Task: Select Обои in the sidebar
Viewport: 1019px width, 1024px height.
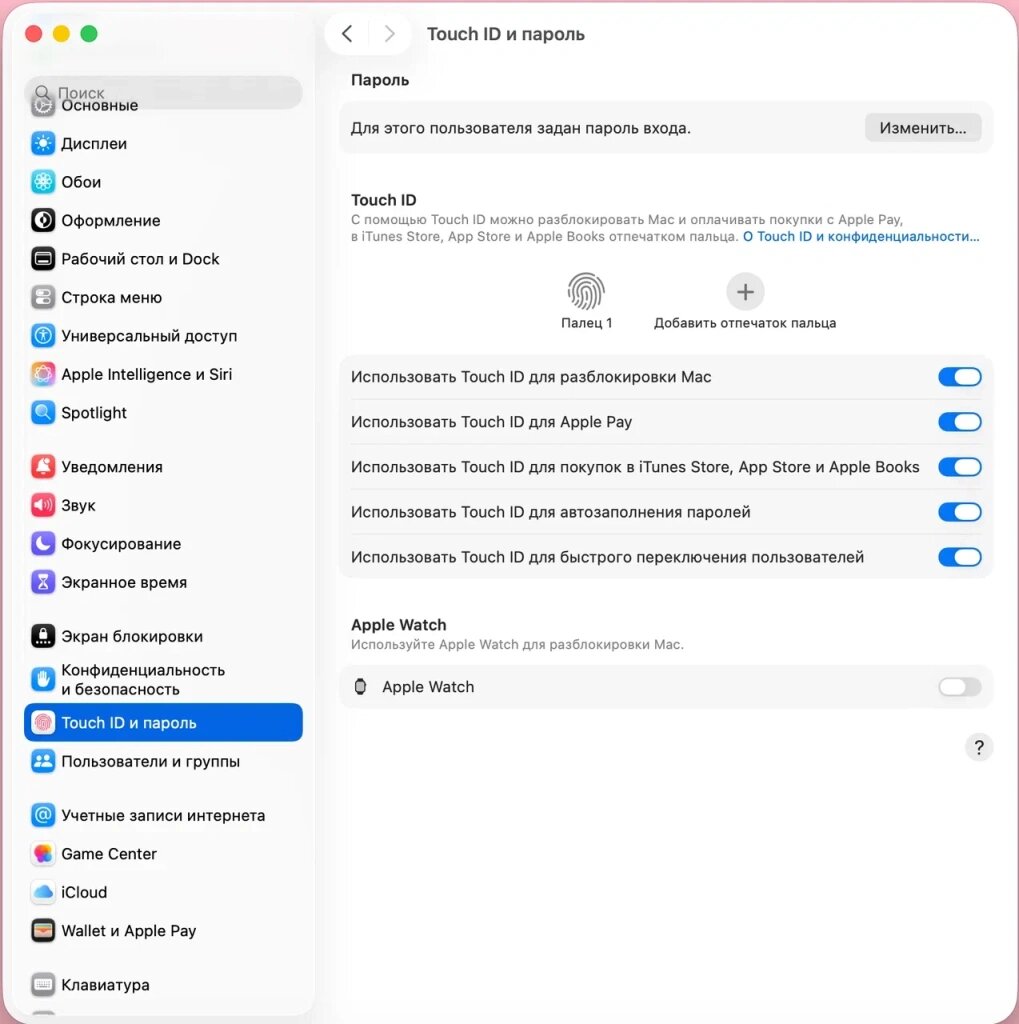Action: click(x=81, y=182)
